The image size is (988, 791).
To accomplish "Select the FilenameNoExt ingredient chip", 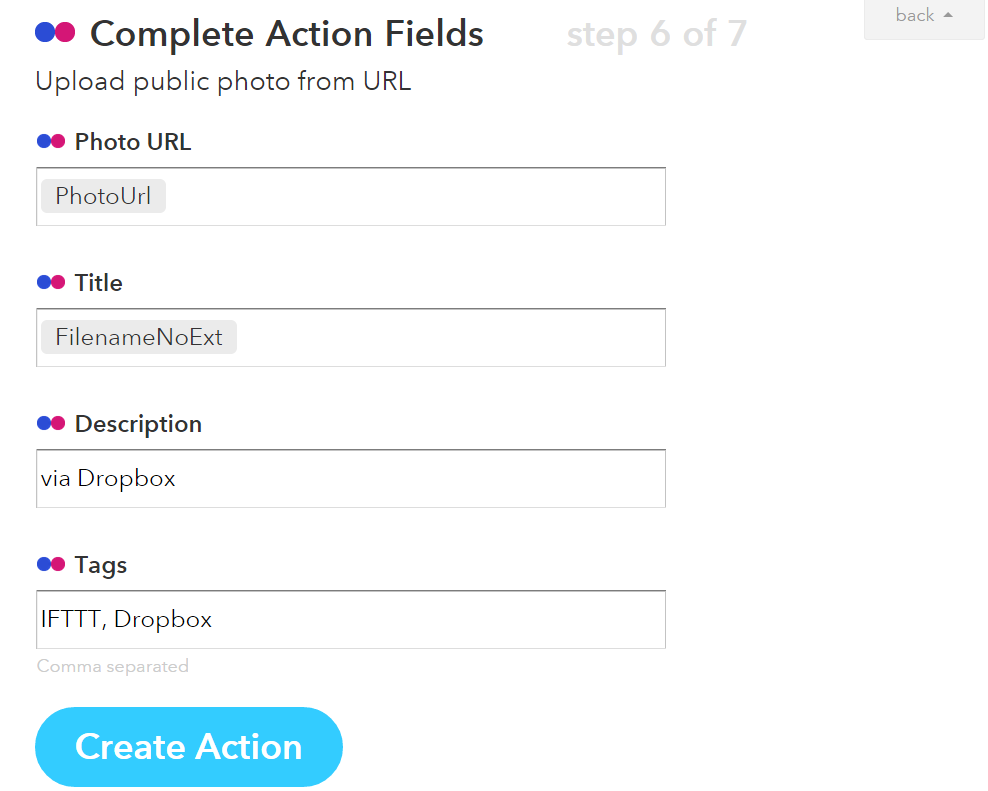I will pyautogui.click(x=139, y=337).
